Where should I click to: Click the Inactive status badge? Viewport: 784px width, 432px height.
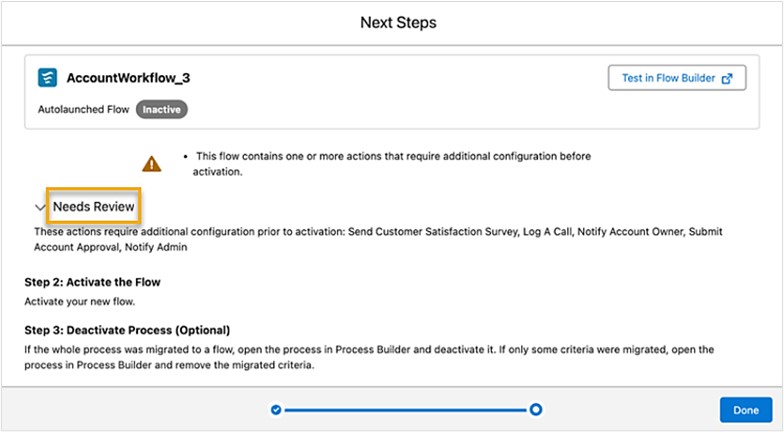(x=162, y=109)
